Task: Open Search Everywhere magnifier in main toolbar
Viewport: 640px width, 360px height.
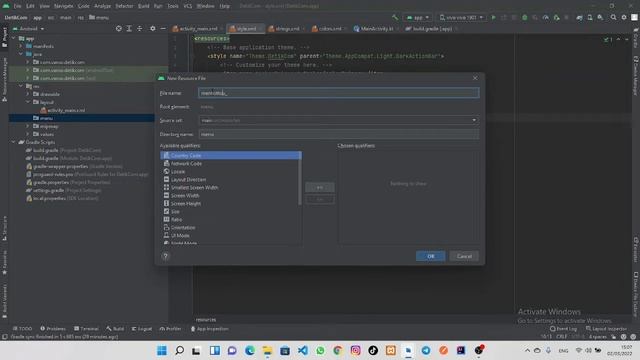Action: coord(613,18)
